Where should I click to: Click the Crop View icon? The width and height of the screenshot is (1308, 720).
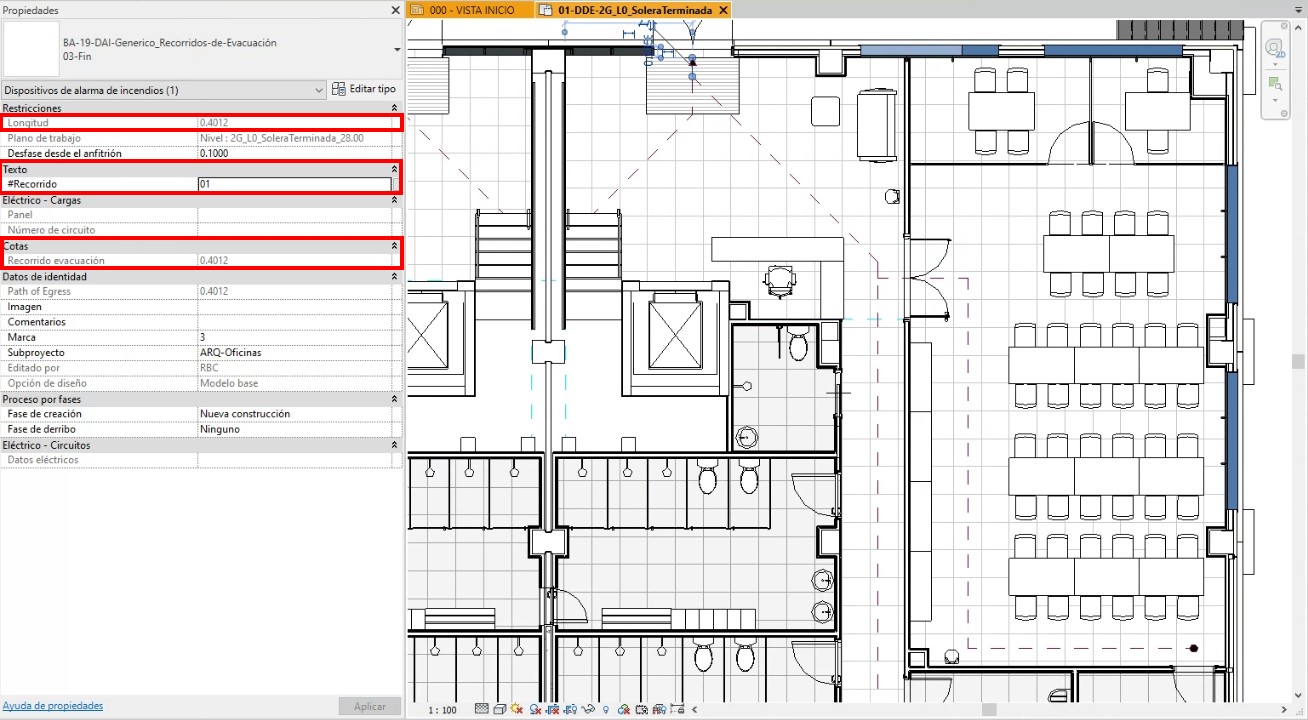click(x=553, y=709)
